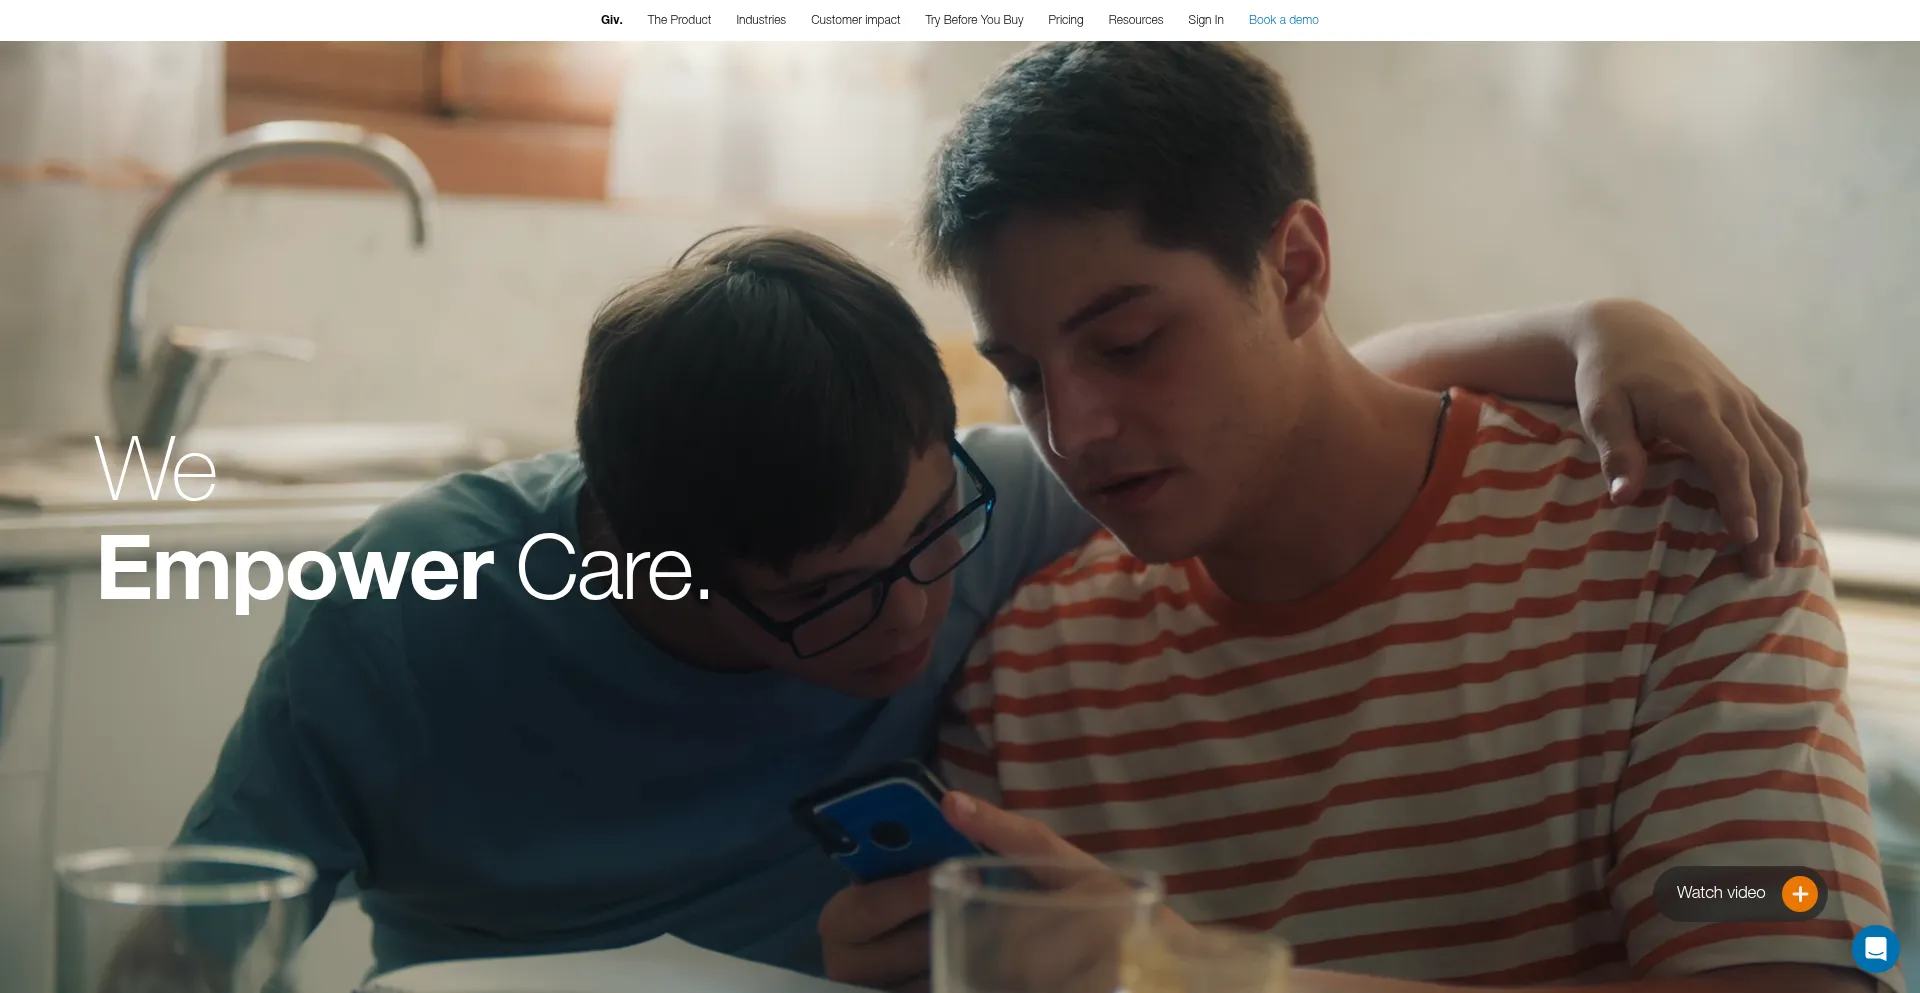1920x993 pixels.
Task: Open the Pricing page link
Action: (1066, 20)
